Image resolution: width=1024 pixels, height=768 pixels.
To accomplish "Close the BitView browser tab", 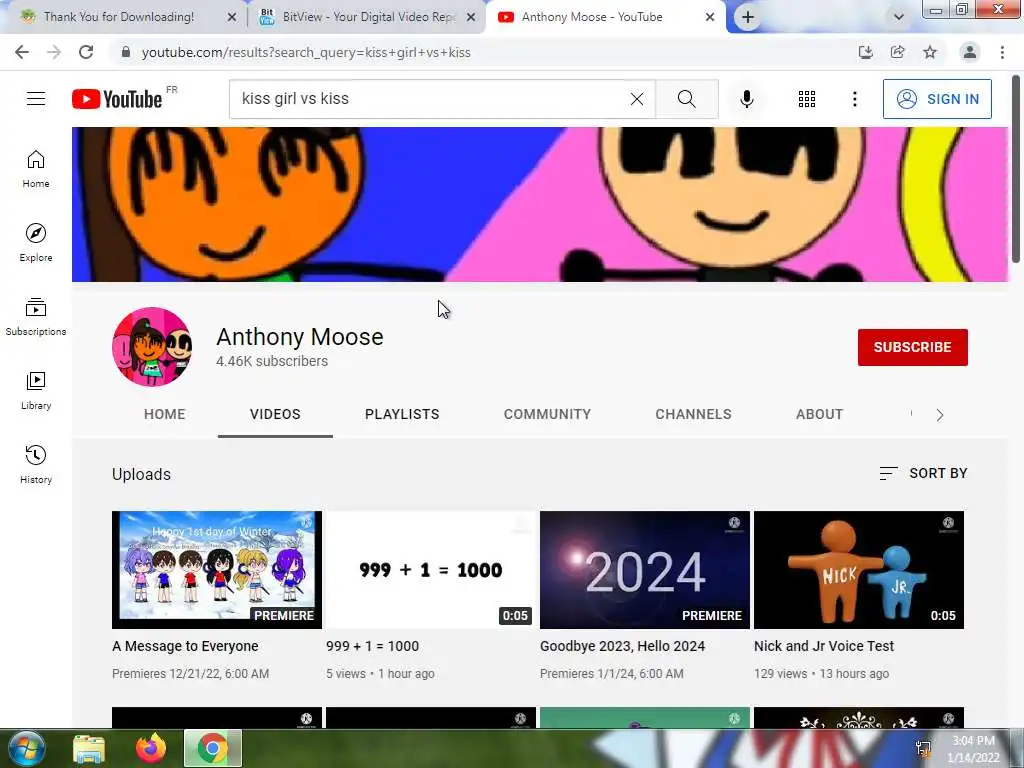I will 471,17.
